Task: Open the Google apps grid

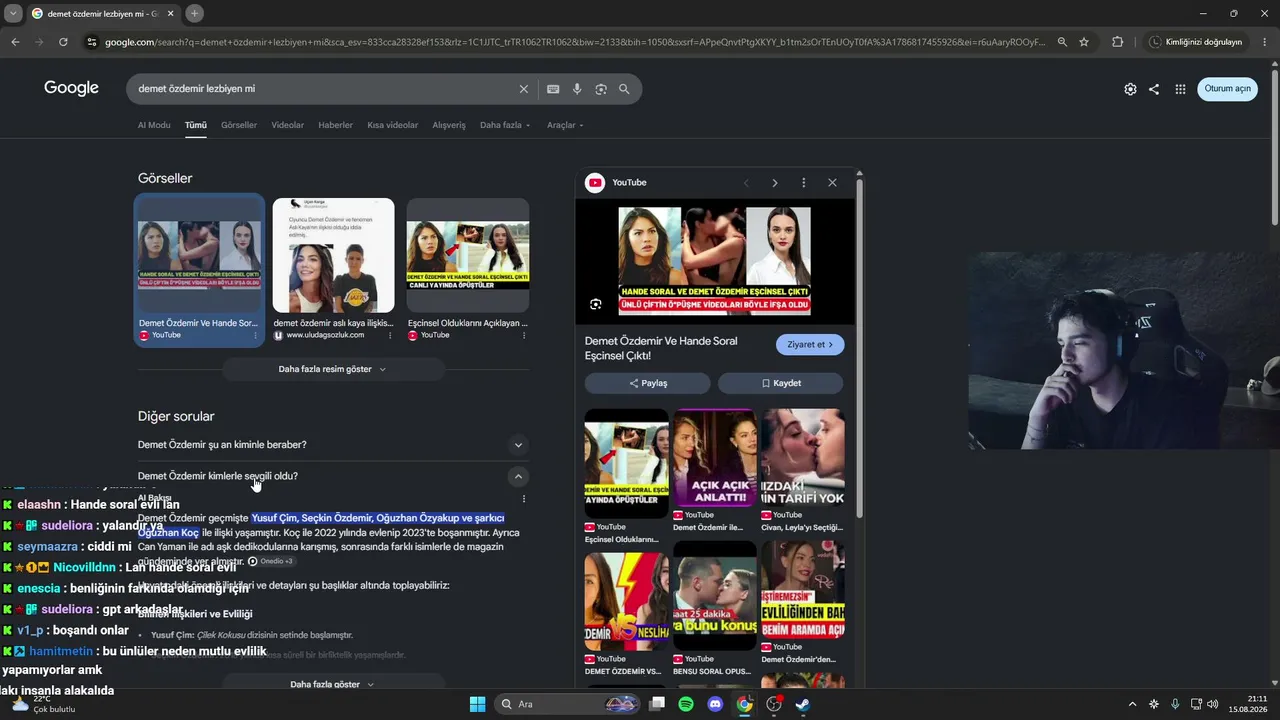Action: 1180,89
